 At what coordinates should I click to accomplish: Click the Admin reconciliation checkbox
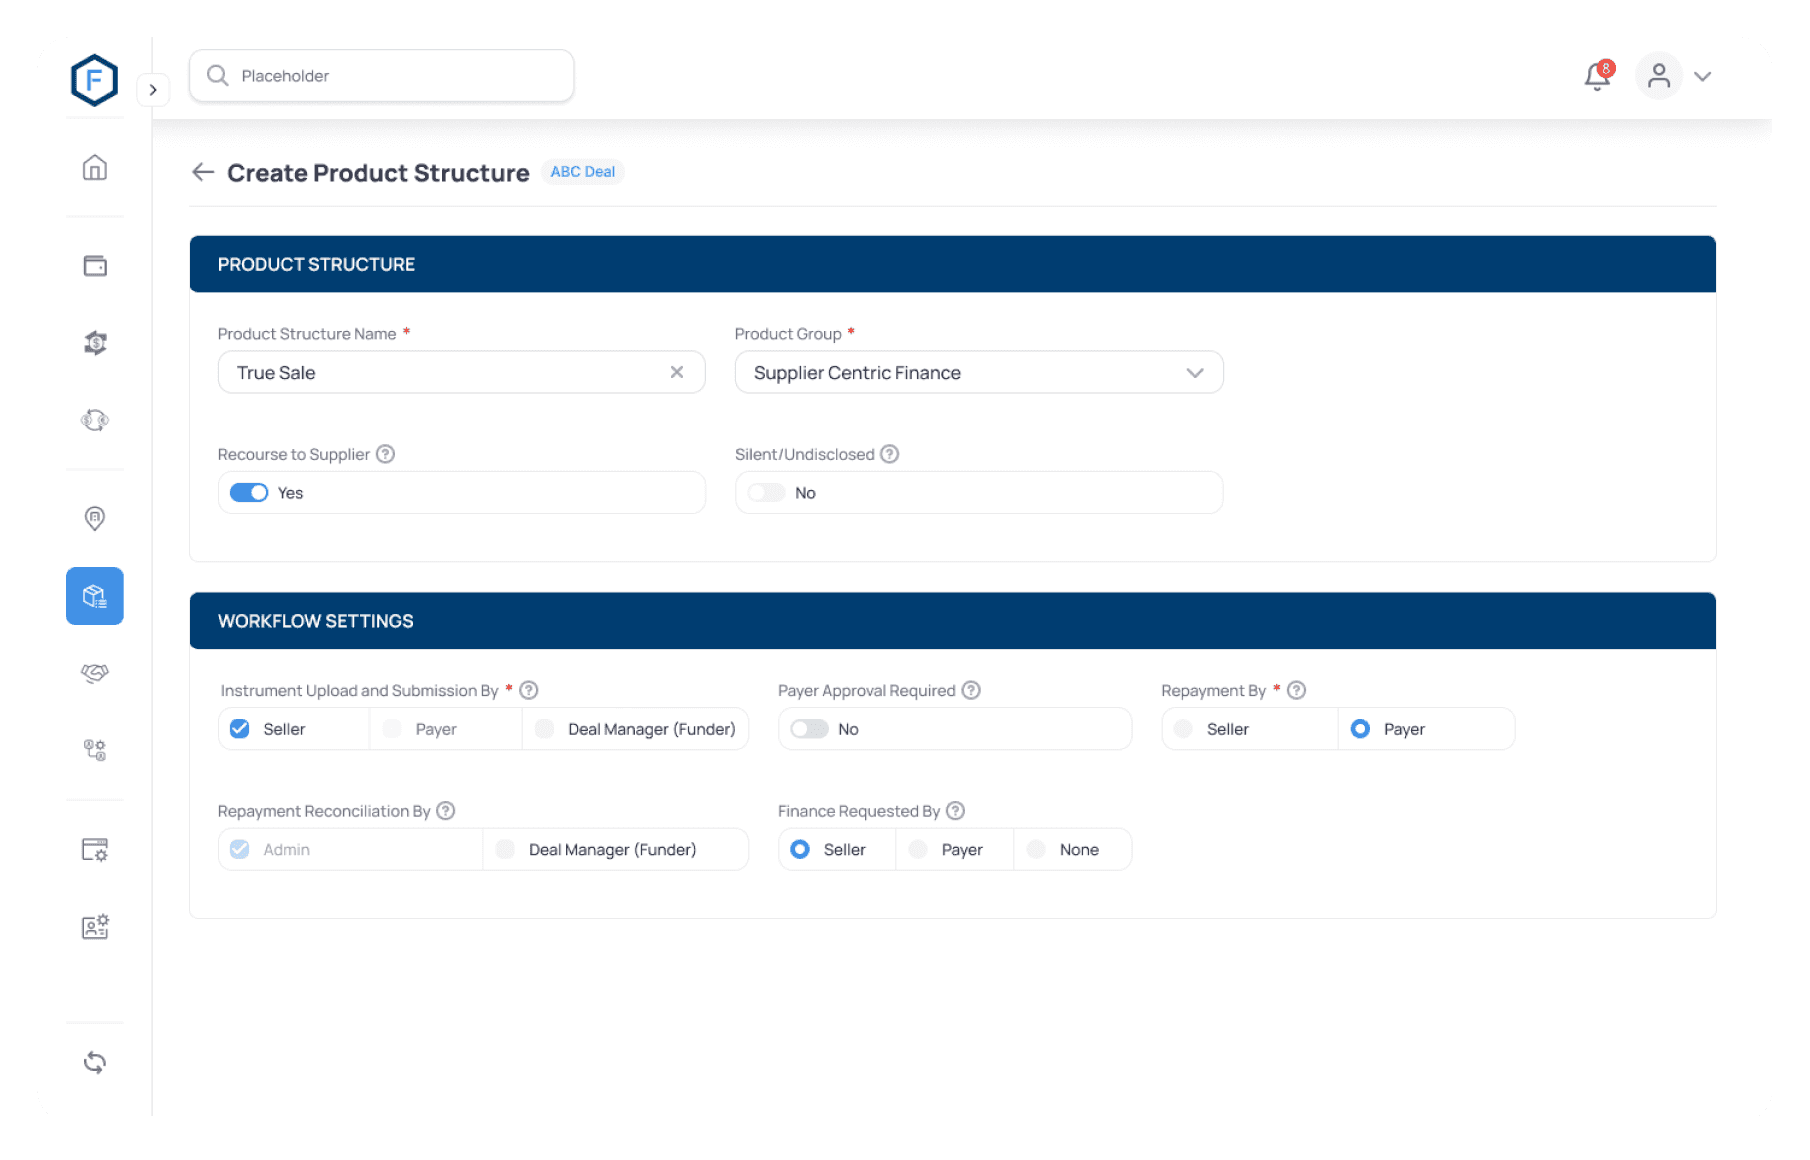(240, 849)
